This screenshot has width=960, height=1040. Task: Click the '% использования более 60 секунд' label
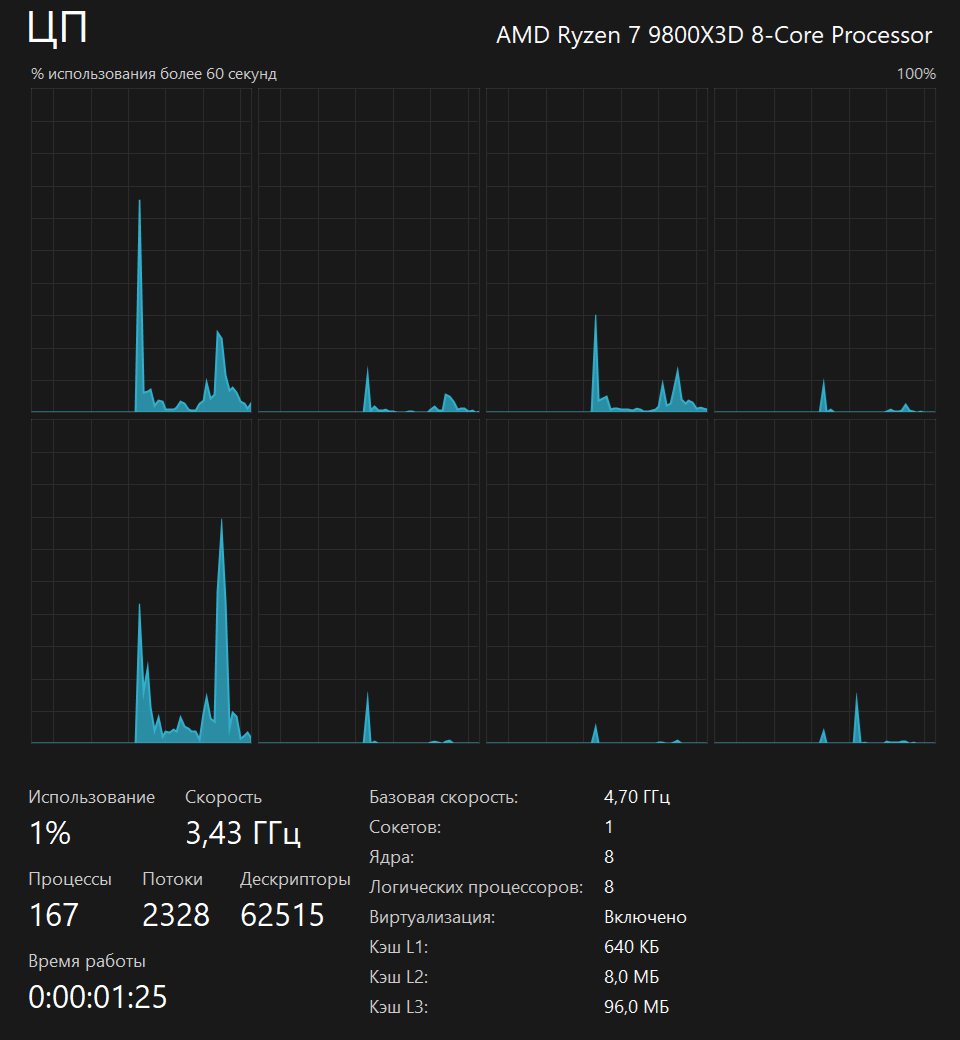point(154,74)
